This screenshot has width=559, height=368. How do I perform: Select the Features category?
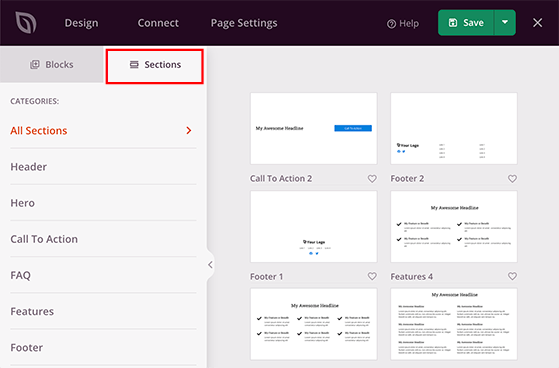[103, 311]
